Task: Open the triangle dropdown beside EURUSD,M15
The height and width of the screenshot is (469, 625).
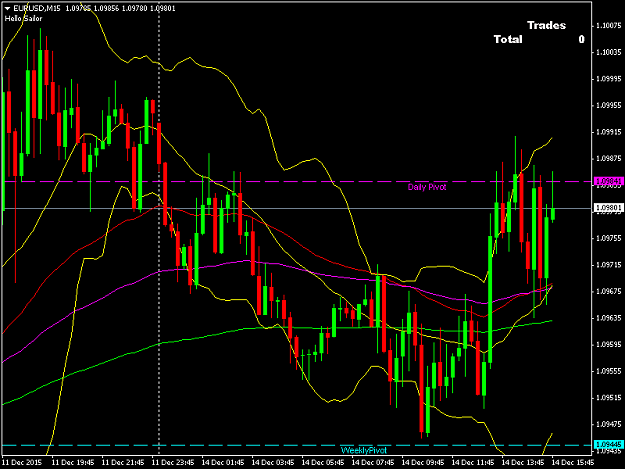Action: 7,8
